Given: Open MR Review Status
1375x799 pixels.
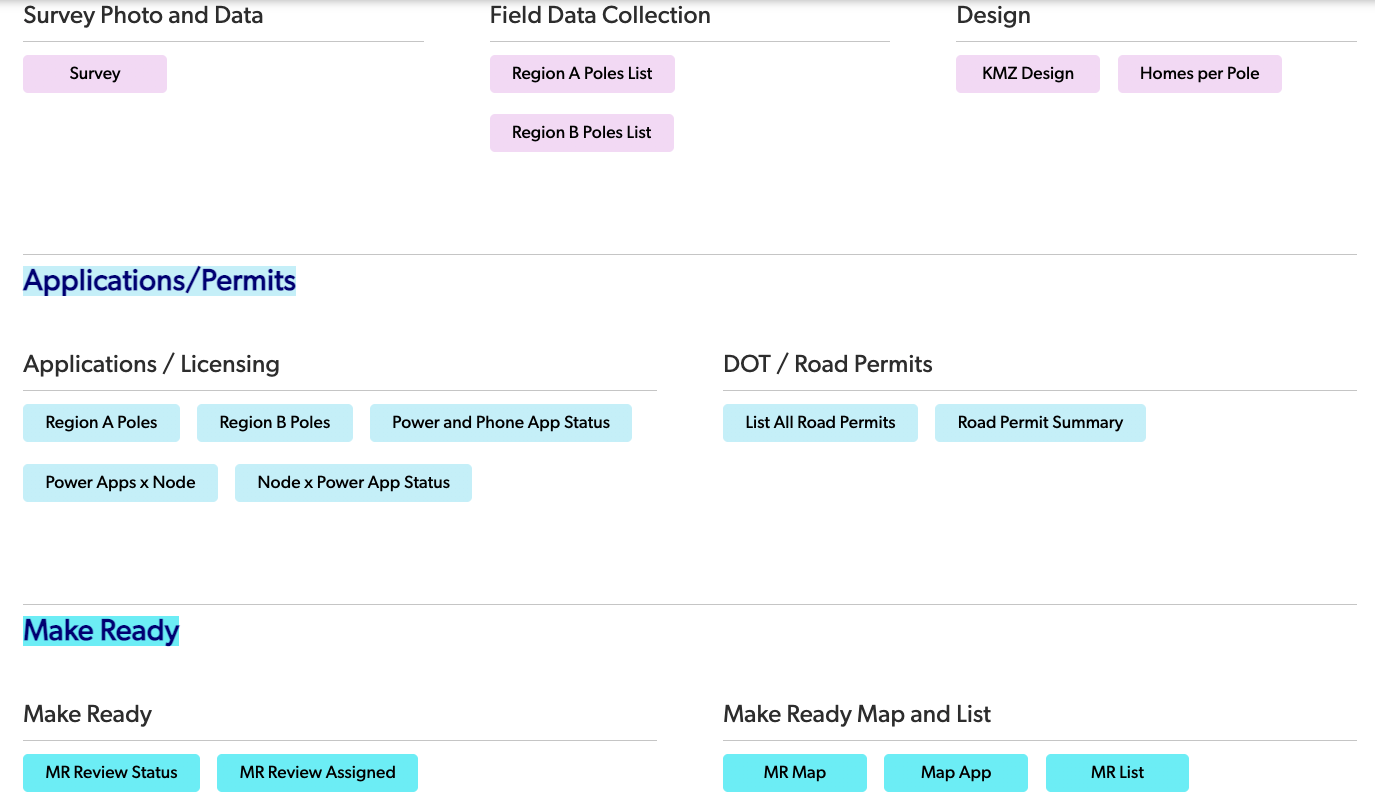Looking at the screenshot, I should [x=111, y=773].
